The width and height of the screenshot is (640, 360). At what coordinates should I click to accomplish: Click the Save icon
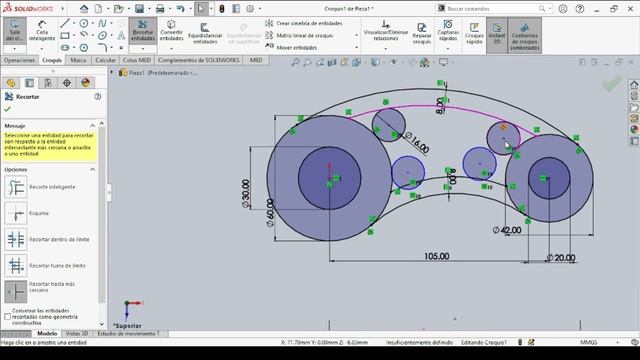[x=139, y=9]
